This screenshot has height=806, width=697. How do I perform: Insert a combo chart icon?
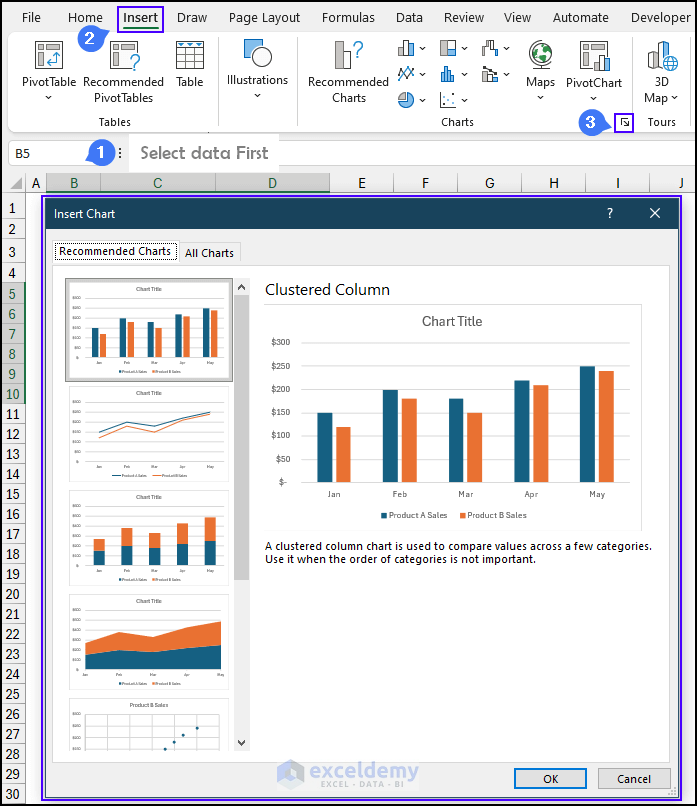click(490, 74)
